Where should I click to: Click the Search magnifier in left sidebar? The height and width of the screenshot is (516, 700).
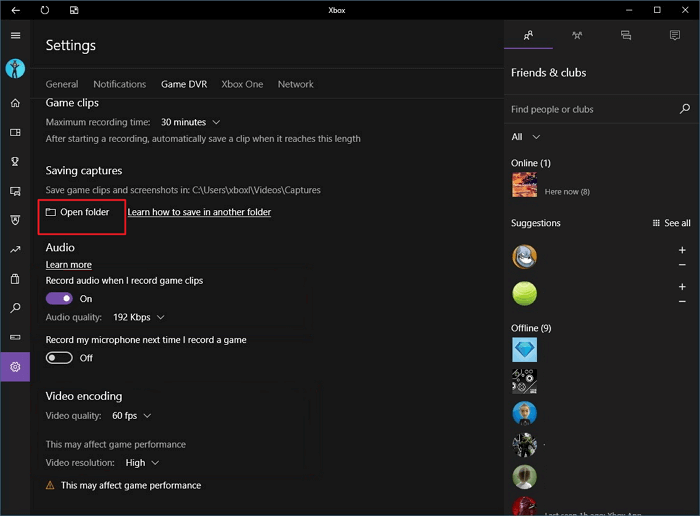pos(15,308)
